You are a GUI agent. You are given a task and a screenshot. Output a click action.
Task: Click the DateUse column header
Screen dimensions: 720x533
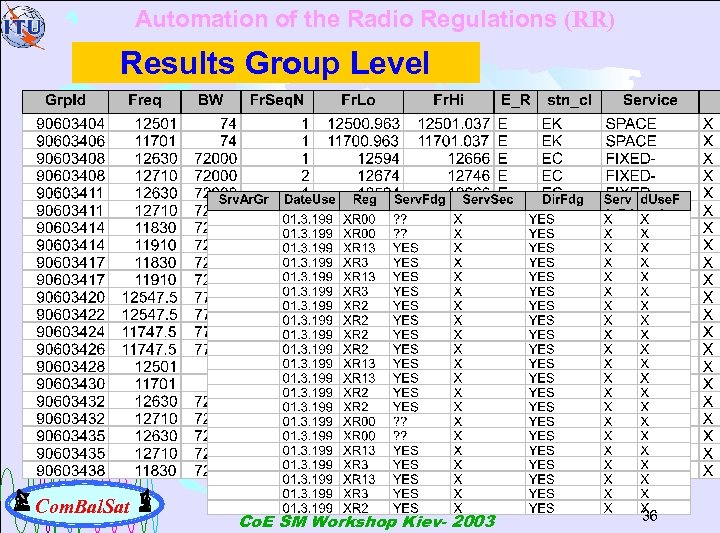310,200
